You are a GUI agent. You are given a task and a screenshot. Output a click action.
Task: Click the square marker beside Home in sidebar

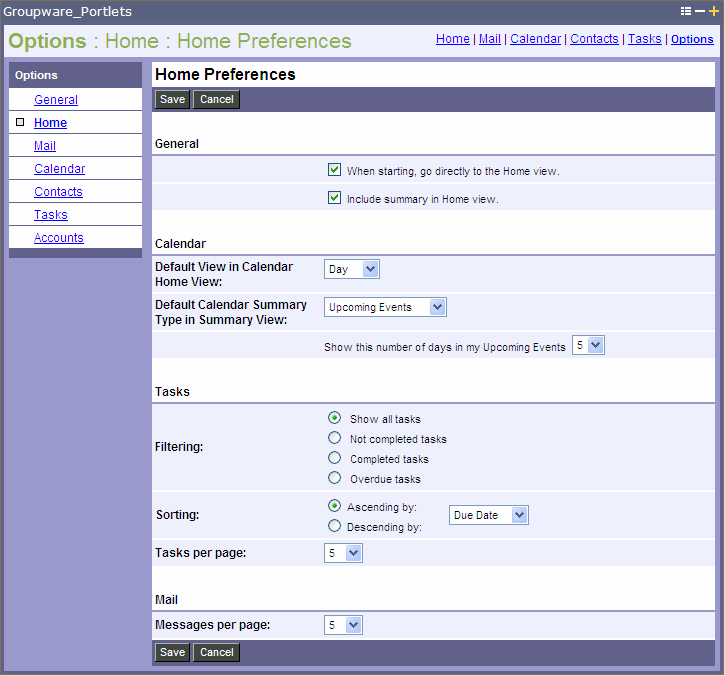tap(20, 122)
